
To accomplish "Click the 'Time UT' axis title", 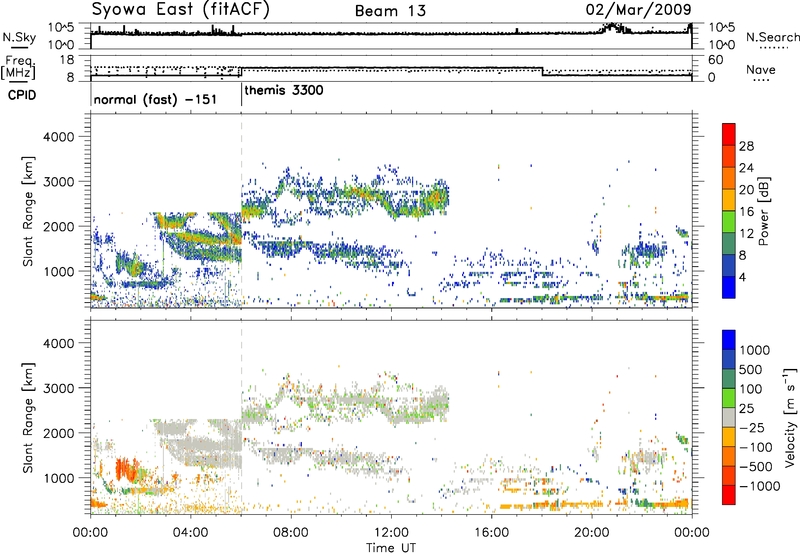I will tap(391, 548).
